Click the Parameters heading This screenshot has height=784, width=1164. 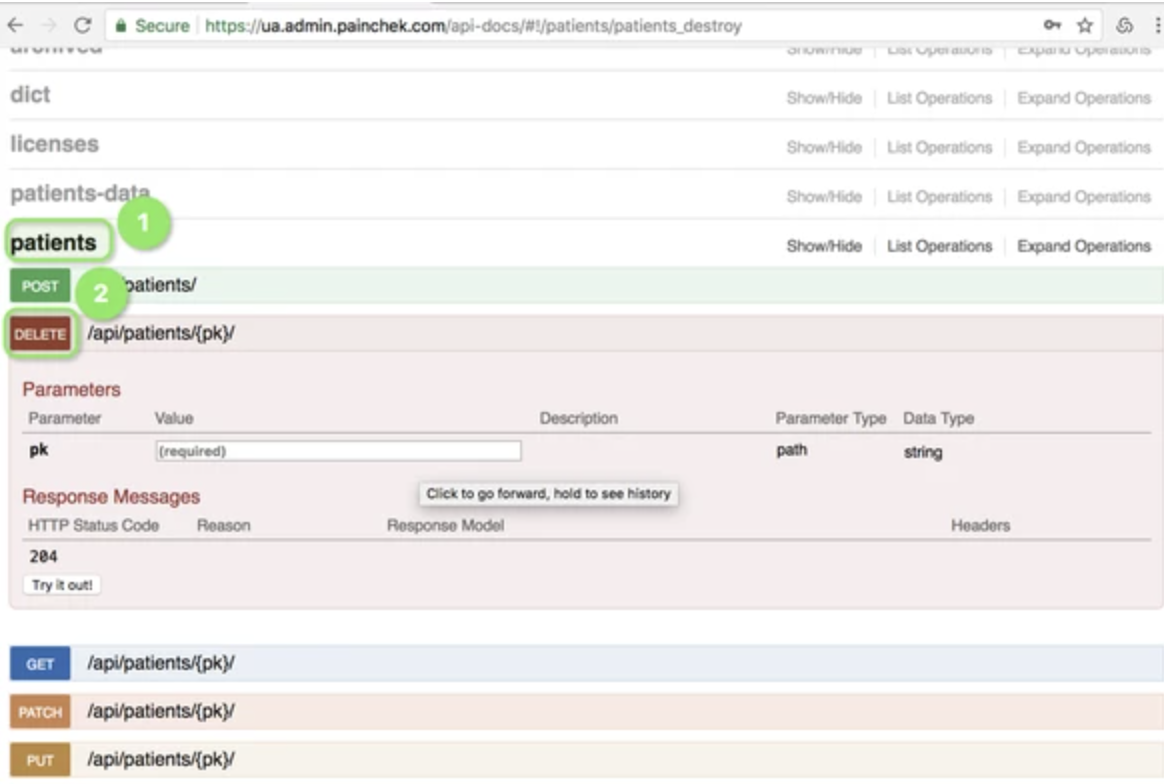tap(71, 390)
